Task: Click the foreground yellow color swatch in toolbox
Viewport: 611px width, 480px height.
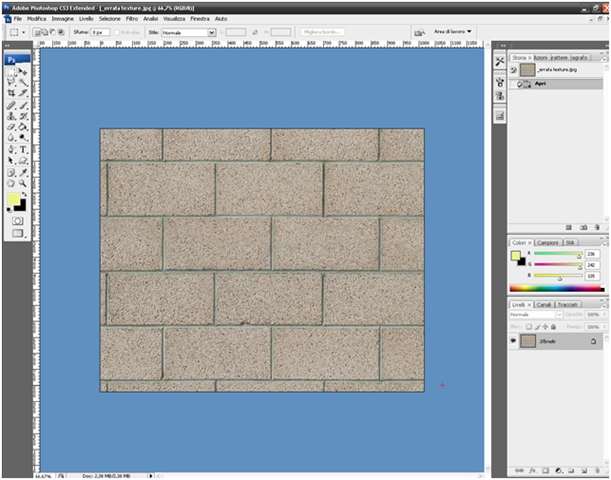Action: (13, 200)
